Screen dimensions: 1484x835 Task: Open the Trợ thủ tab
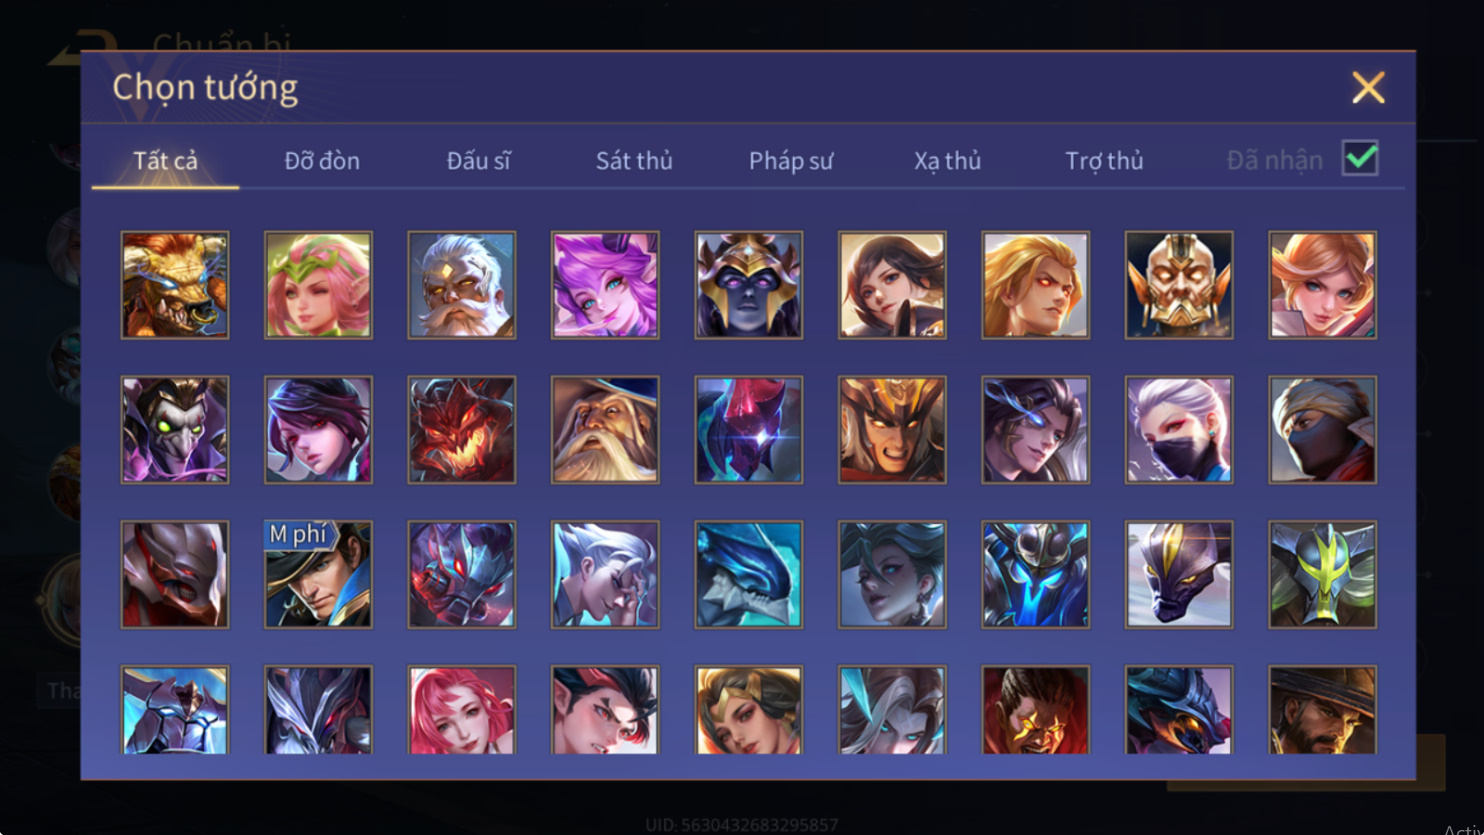click(x=1104, y=160)
